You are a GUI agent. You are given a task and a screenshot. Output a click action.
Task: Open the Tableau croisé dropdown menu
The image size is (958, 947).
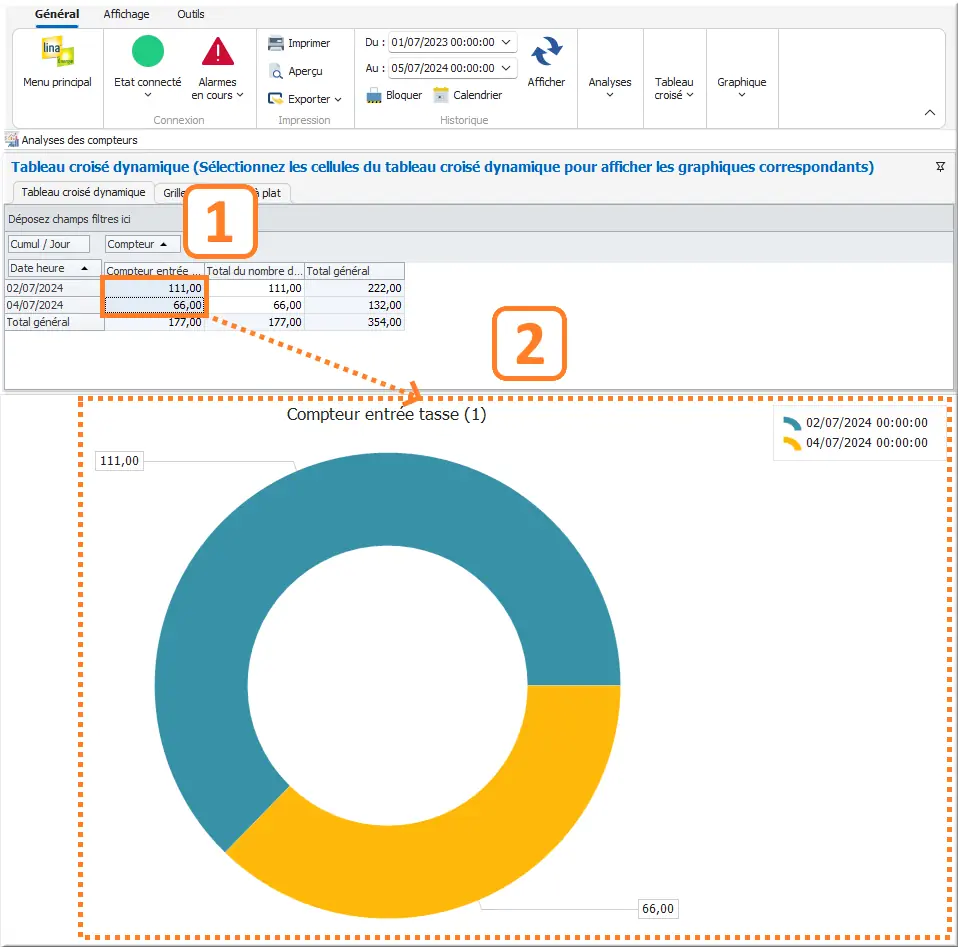click(x=674, y=88)
